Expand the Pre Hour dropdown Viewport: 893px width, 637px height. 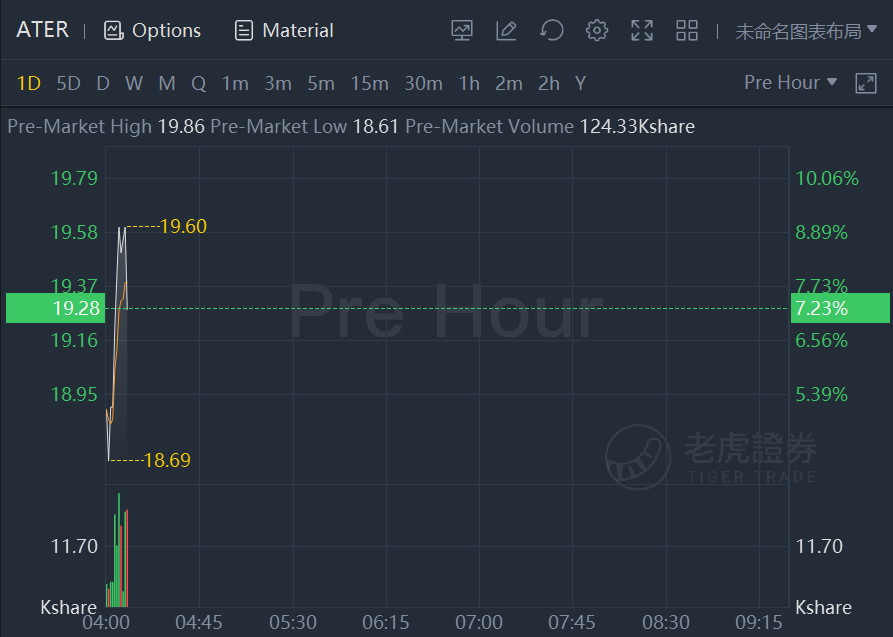click(790, 83)
